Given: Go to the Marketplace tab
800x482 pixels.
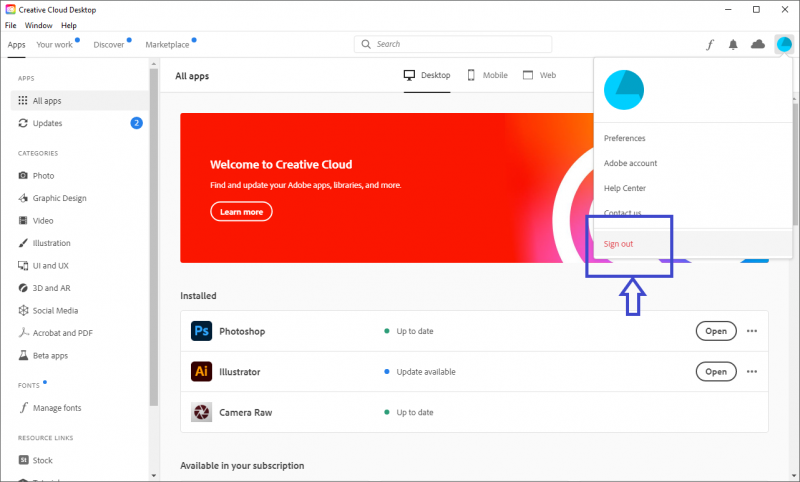Looking at the screenshot, I should tap(167, 45).
